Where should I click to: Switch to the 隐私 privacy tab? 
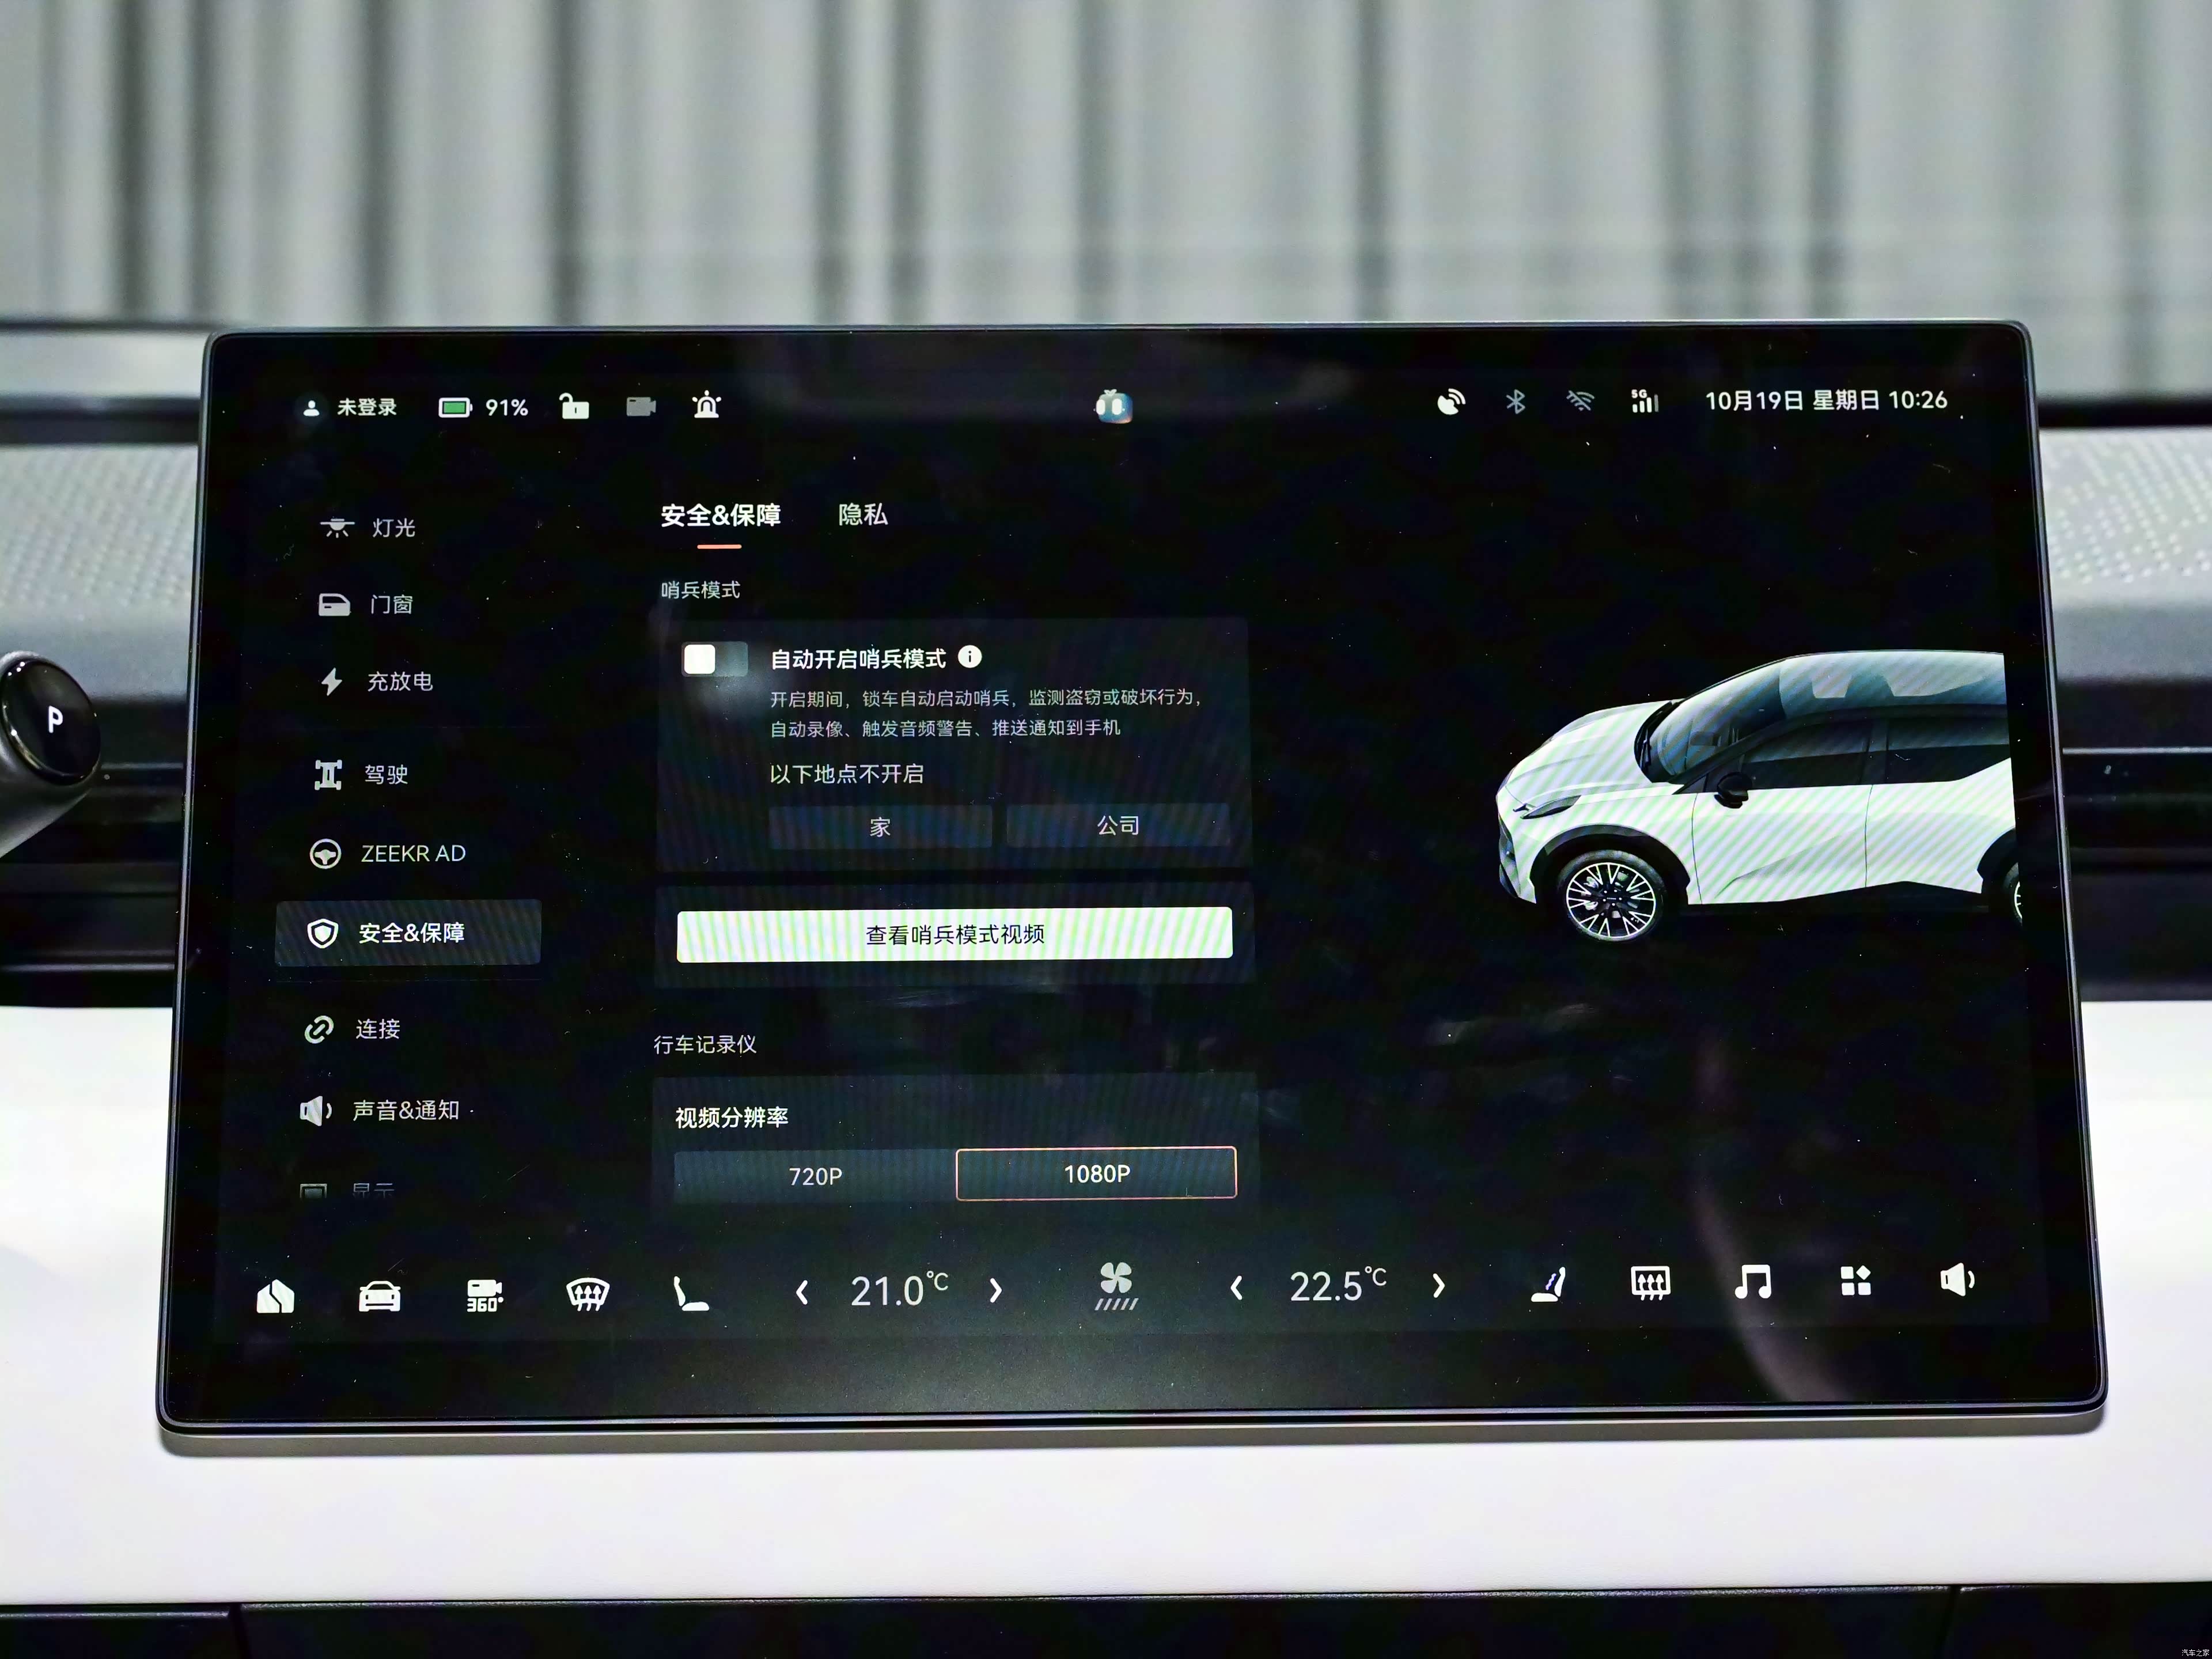pyautogui.click(x=862, y=515)
